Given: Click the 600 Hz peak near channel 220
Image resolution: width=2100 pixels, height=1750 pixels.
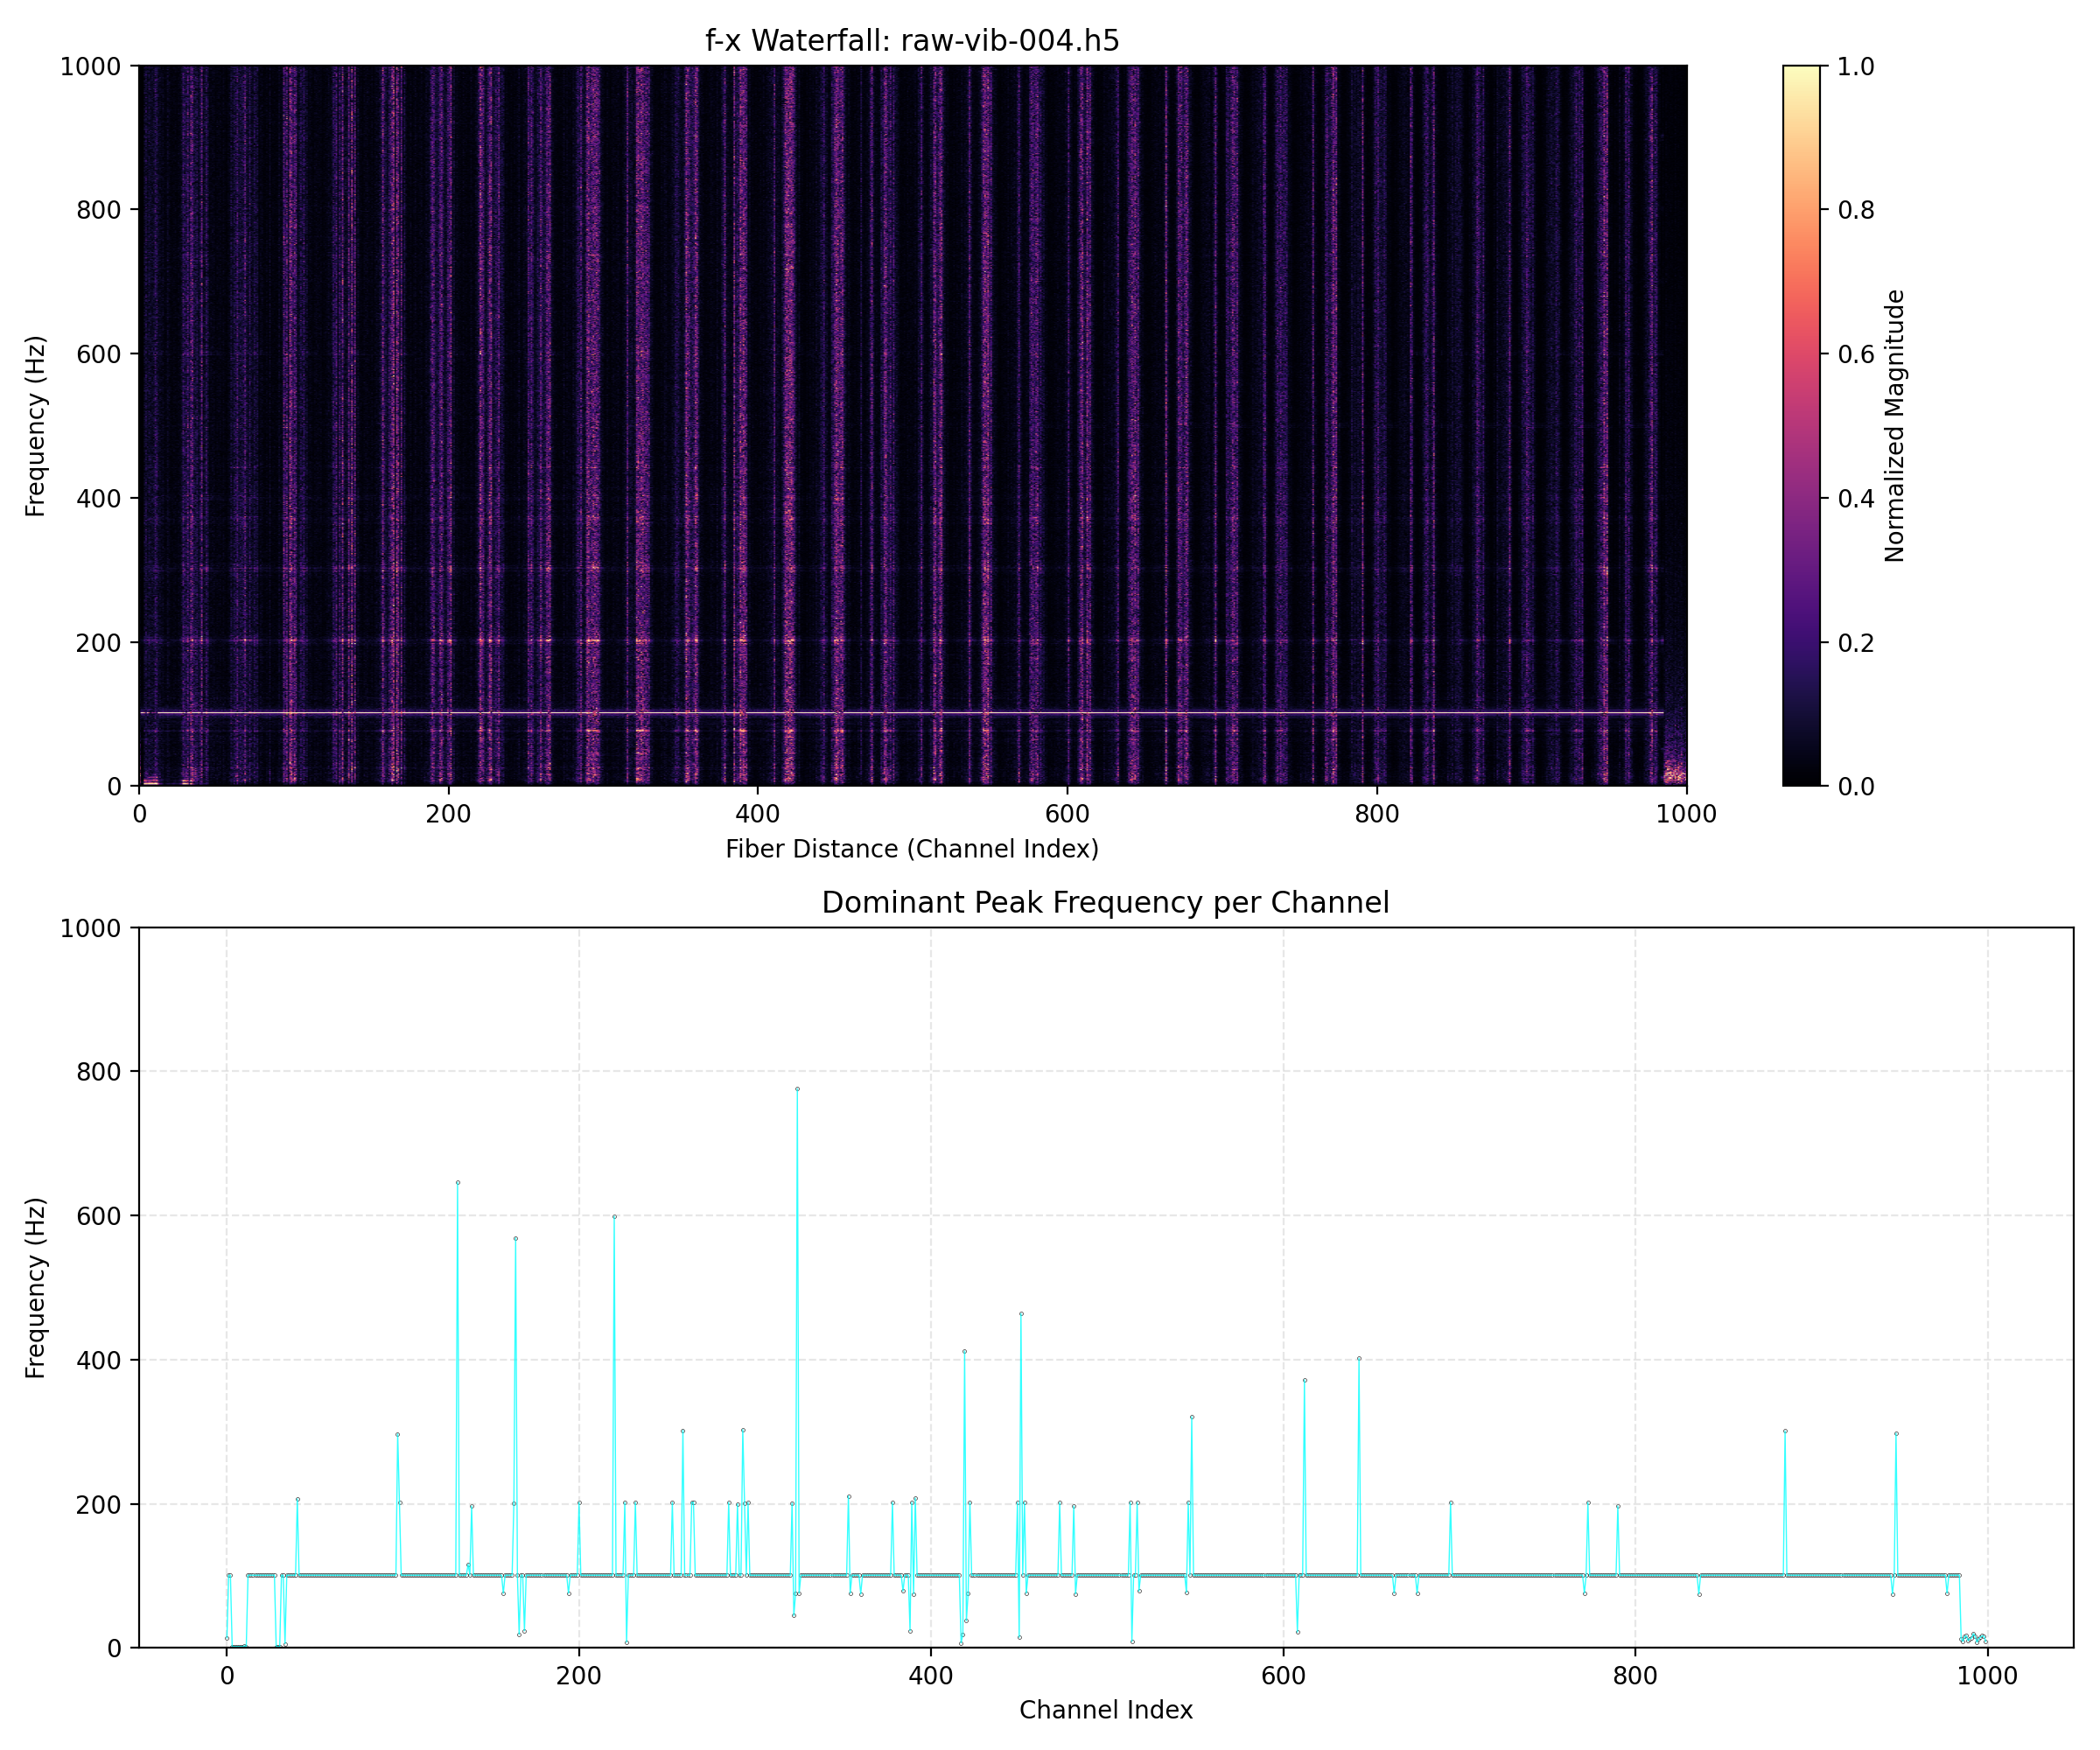Looking at the screenshot, I should 614,1217.
